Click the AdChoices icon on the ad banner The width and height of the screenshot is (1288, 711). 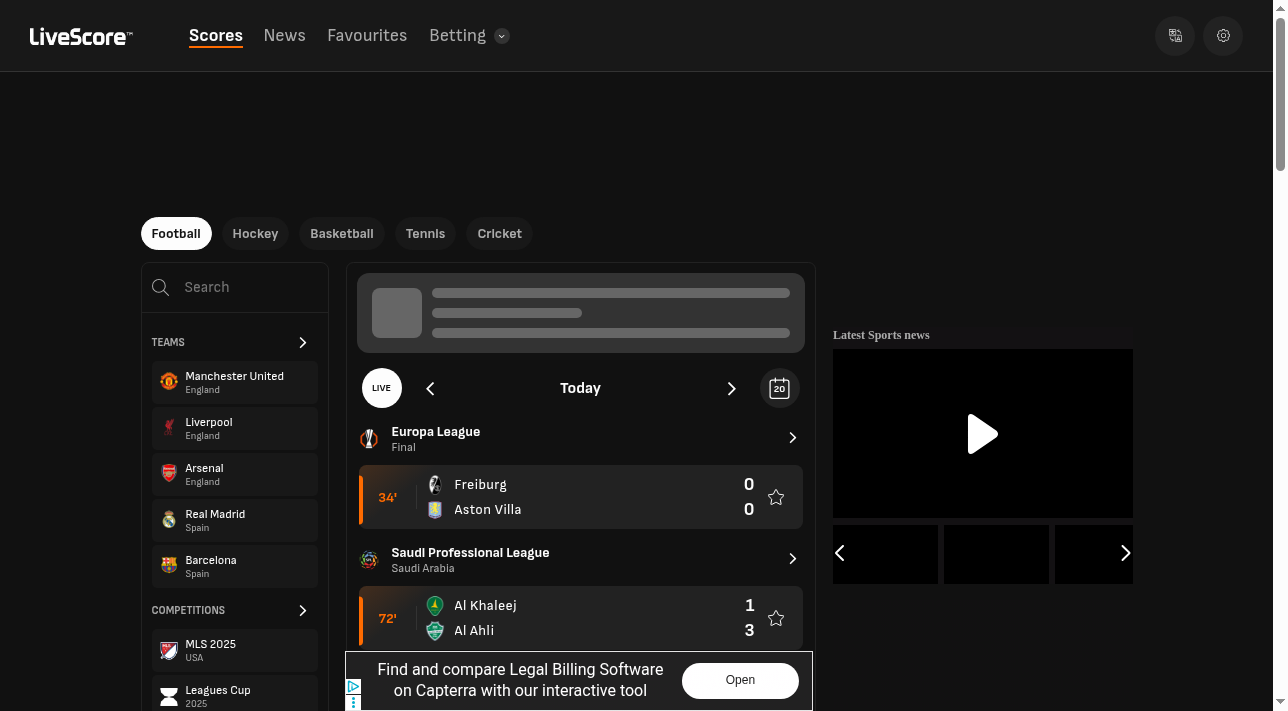tap(353, 687)
